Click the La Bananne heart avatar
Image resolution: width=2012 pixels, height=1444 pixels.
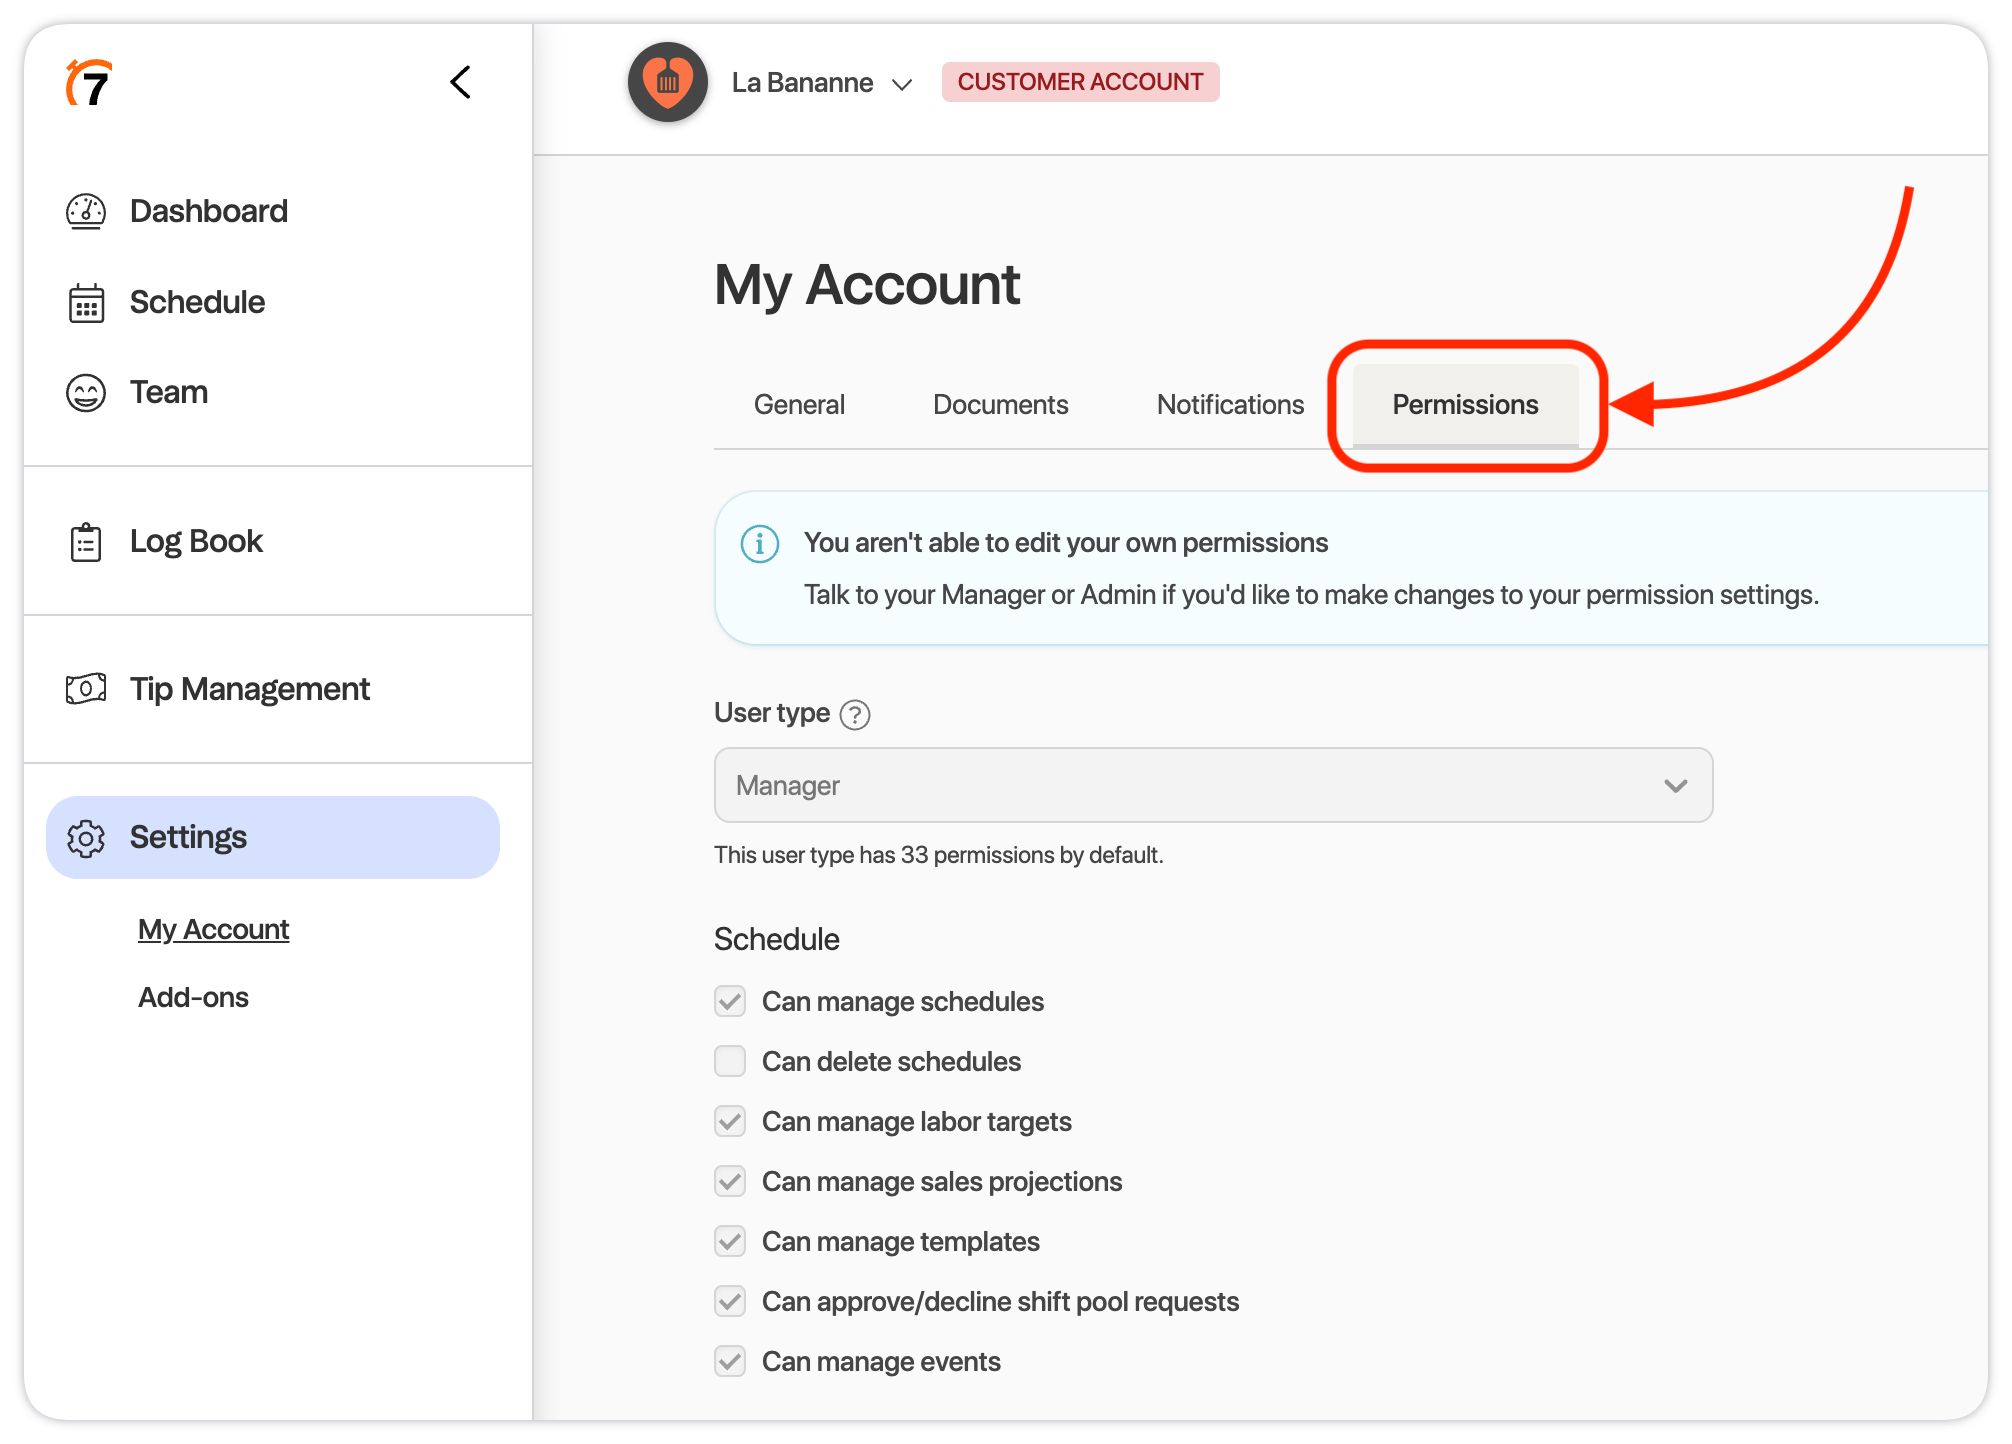668,82
